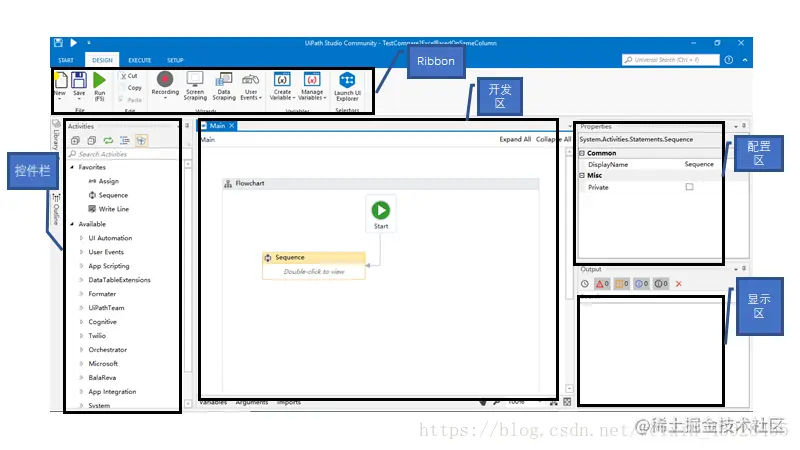Click the timestamps clock icon in Output panel
The width and height of the screenshot is (800, 450).
pos(585,284)
